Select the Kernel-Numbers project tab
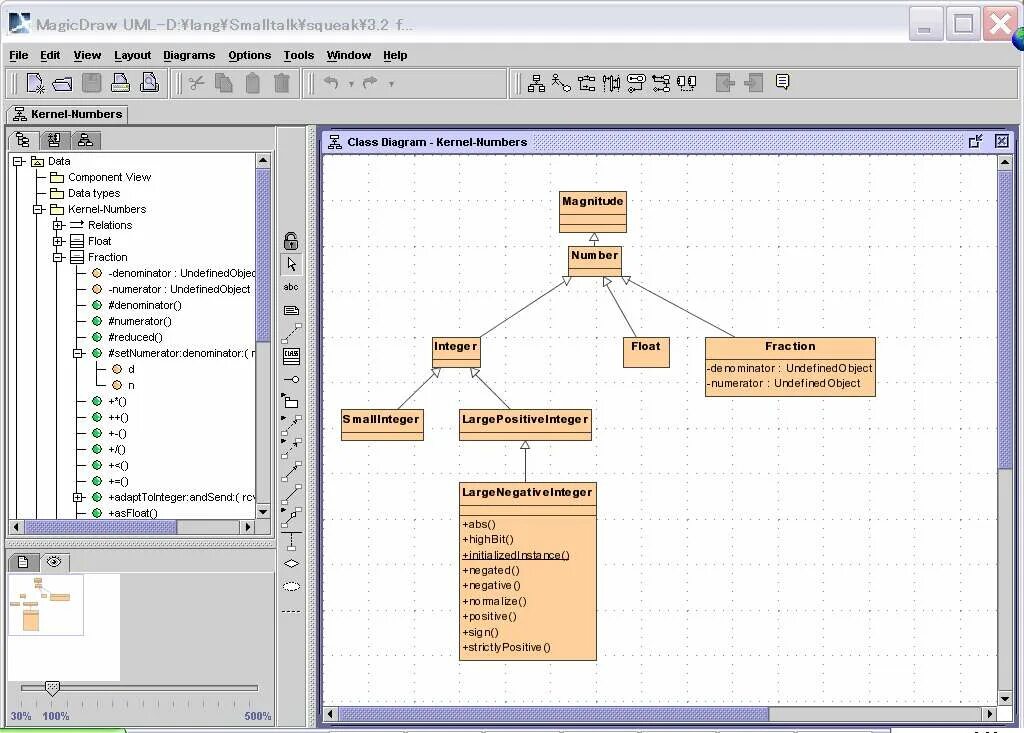This screenshot has width=1024, height=733. 67,114
